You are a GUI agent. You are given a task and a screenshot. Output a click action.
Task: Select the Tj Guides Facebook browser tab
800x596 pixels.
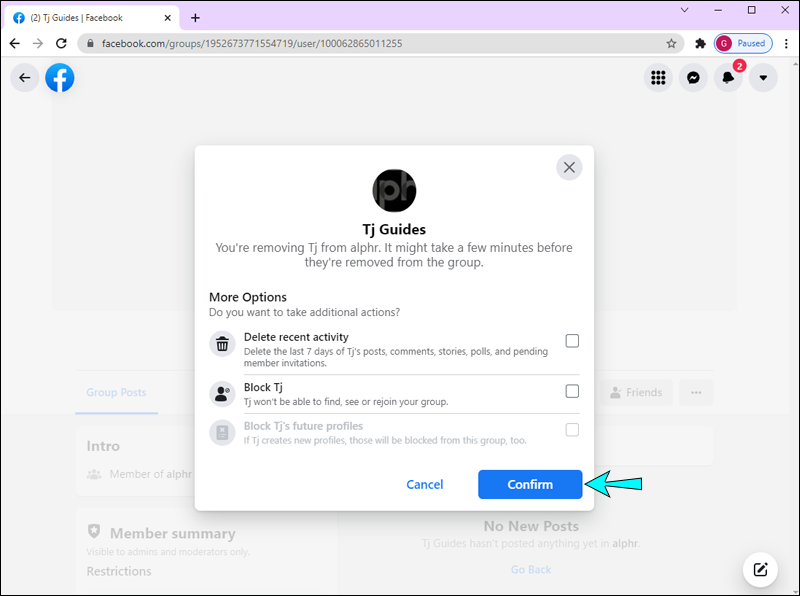click(x=92, y=18)
